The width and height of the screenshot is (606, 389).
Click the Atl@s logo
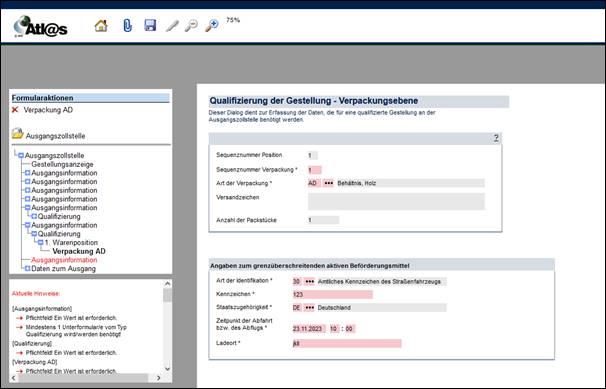(40, 27)
